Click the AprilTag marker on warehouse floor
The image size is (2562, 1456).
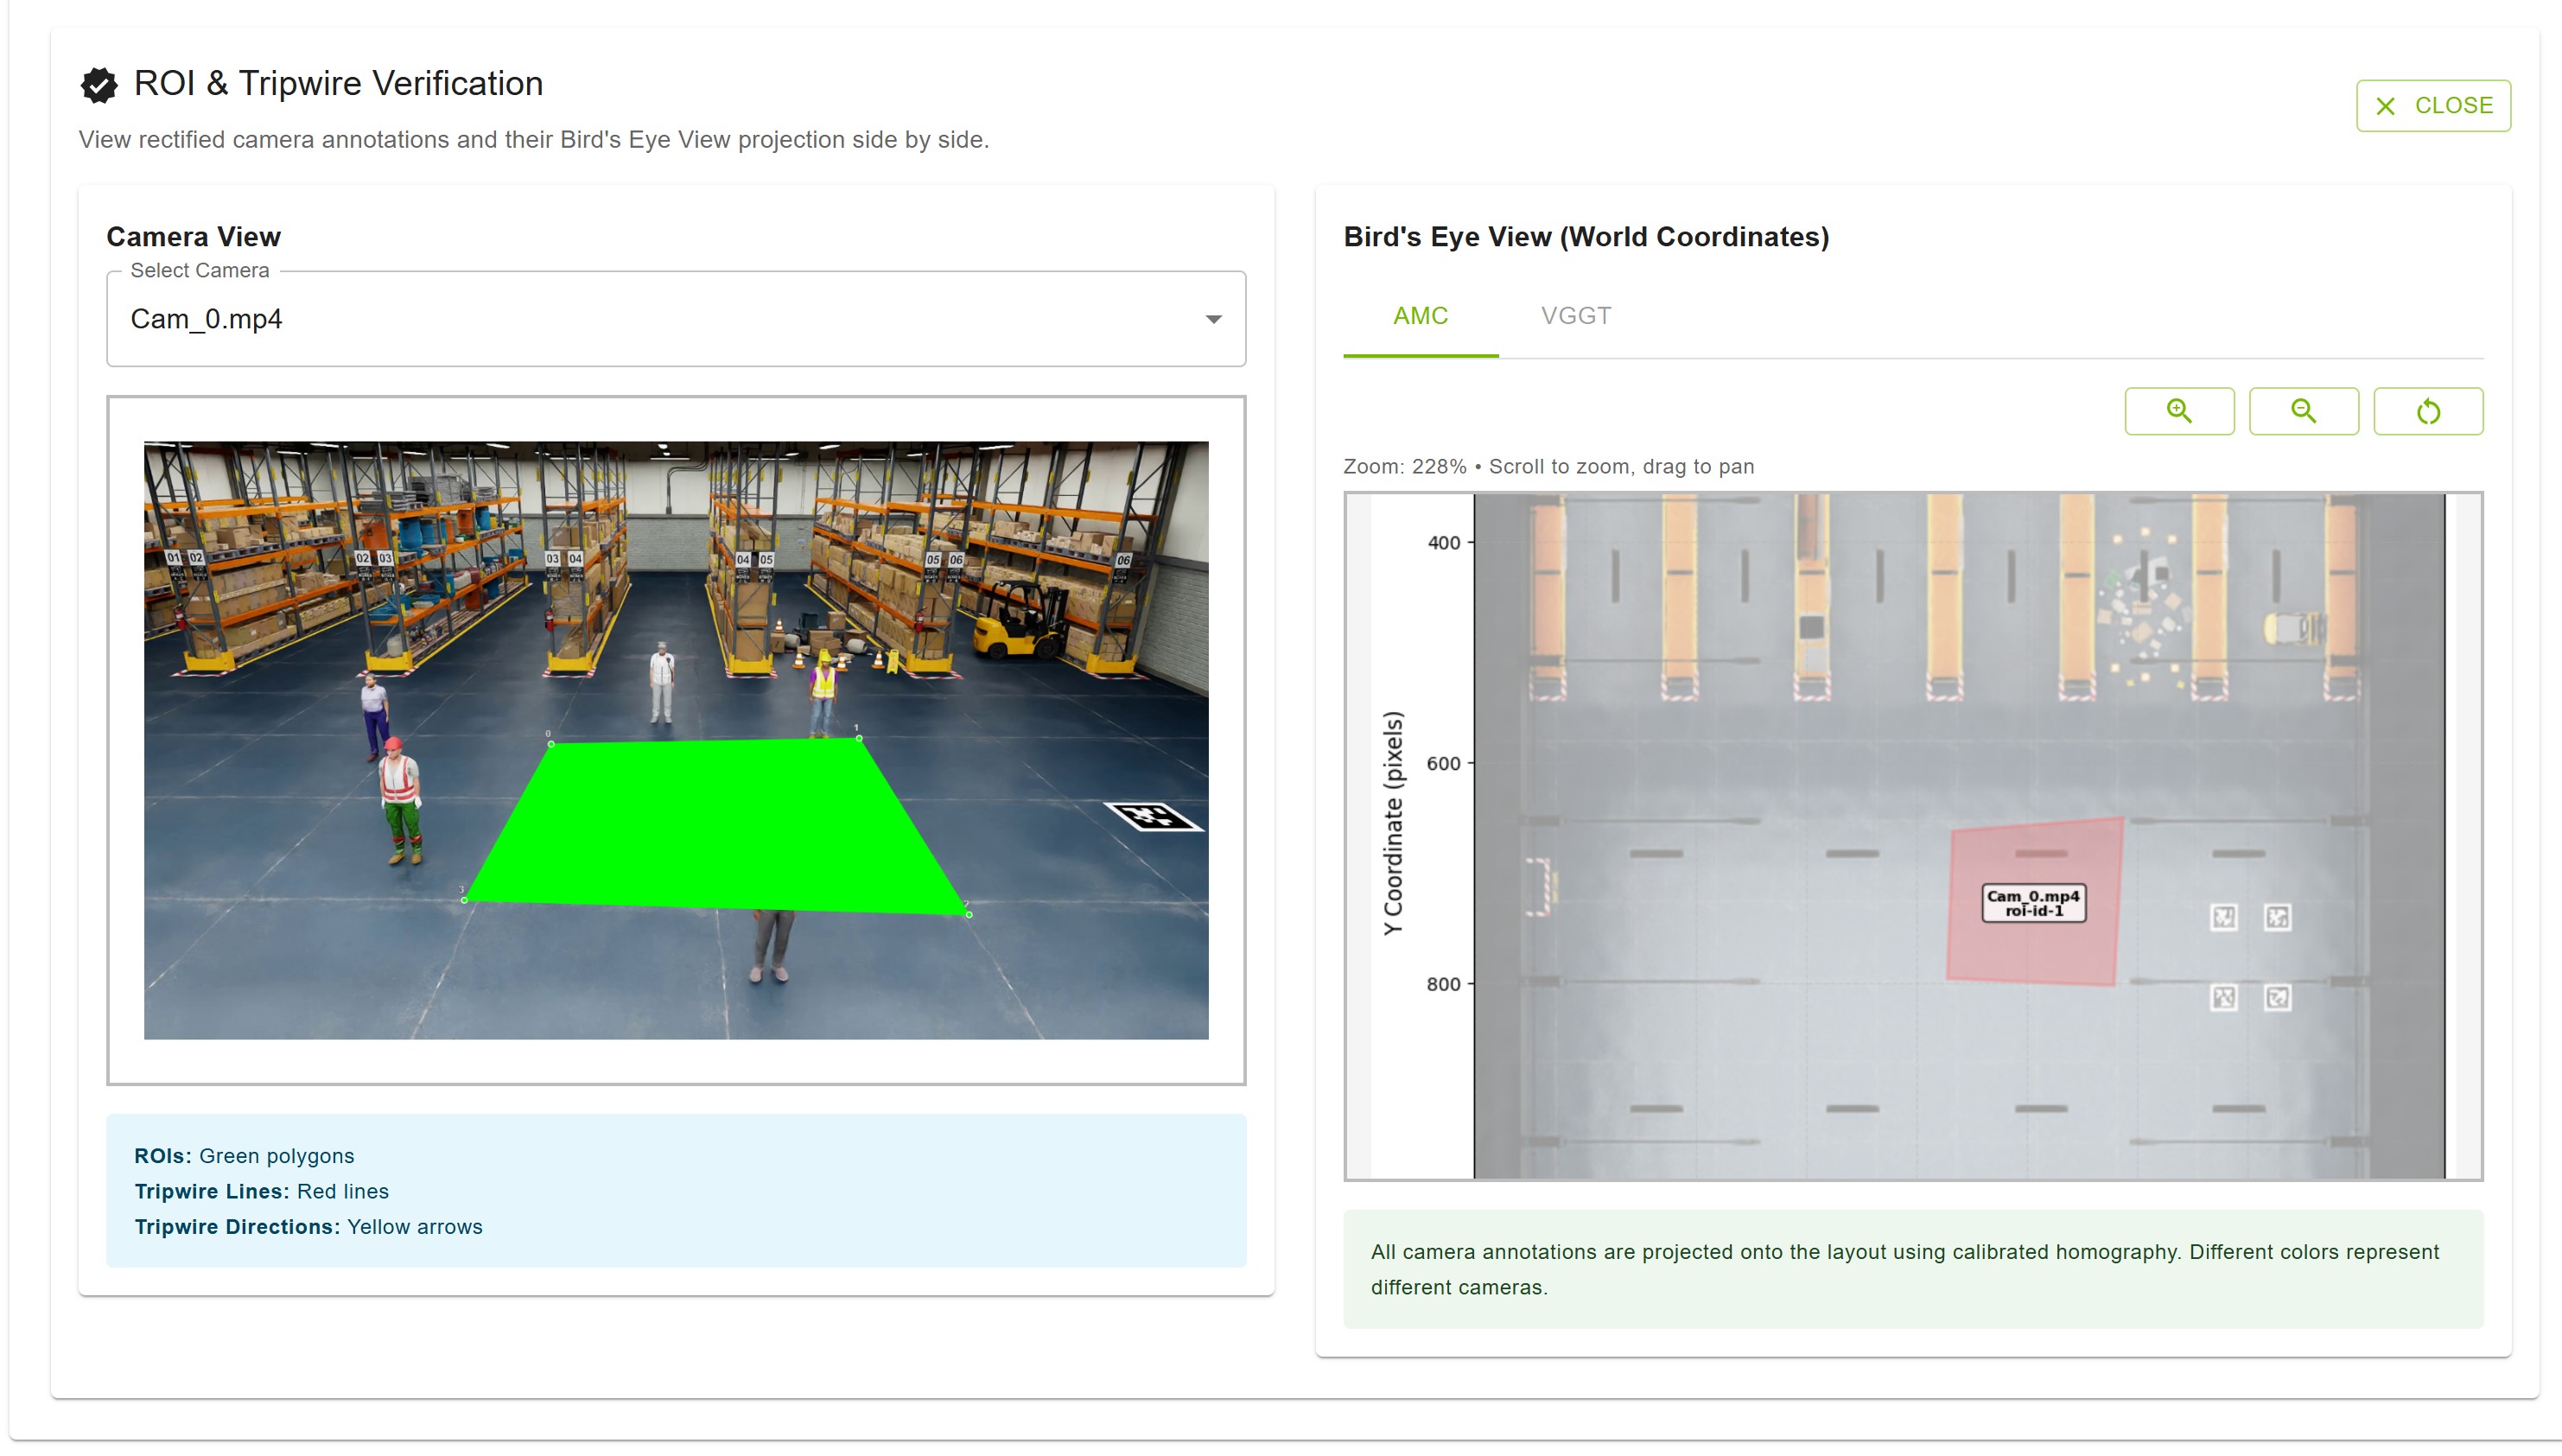coord(1152,816)
